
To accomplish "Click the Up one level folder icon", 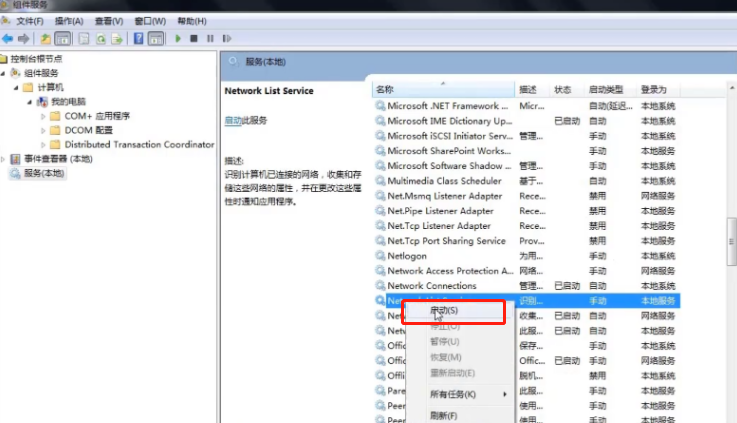I will click(45, 39).
